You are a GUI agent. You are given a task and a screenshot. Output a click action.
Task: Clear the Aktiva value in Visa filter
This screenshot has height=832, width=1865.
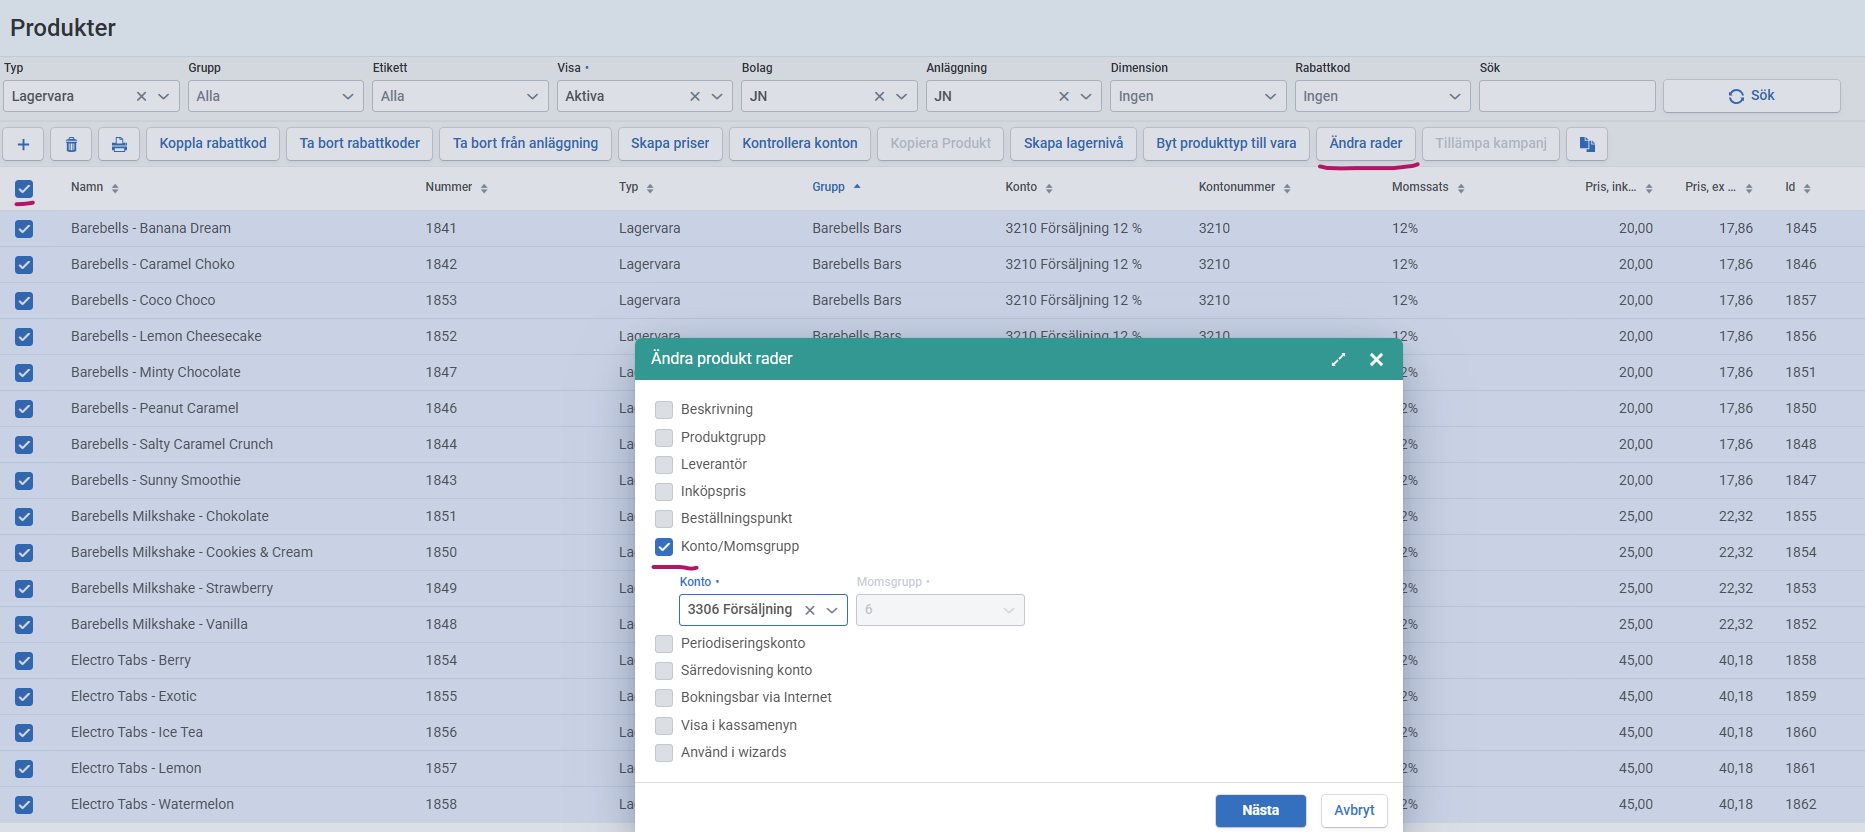(x=695, y=97)
